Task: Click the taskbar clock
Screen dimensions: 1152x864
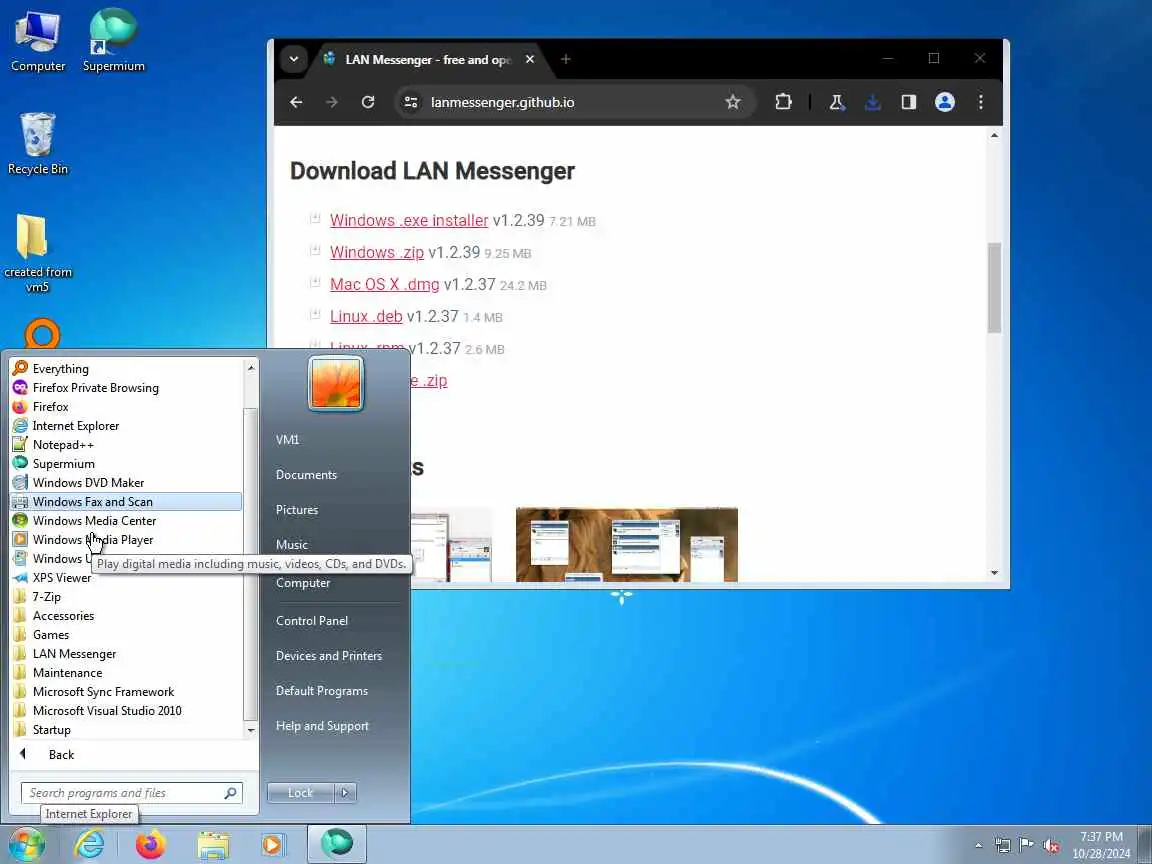Action: [1101, 845]
